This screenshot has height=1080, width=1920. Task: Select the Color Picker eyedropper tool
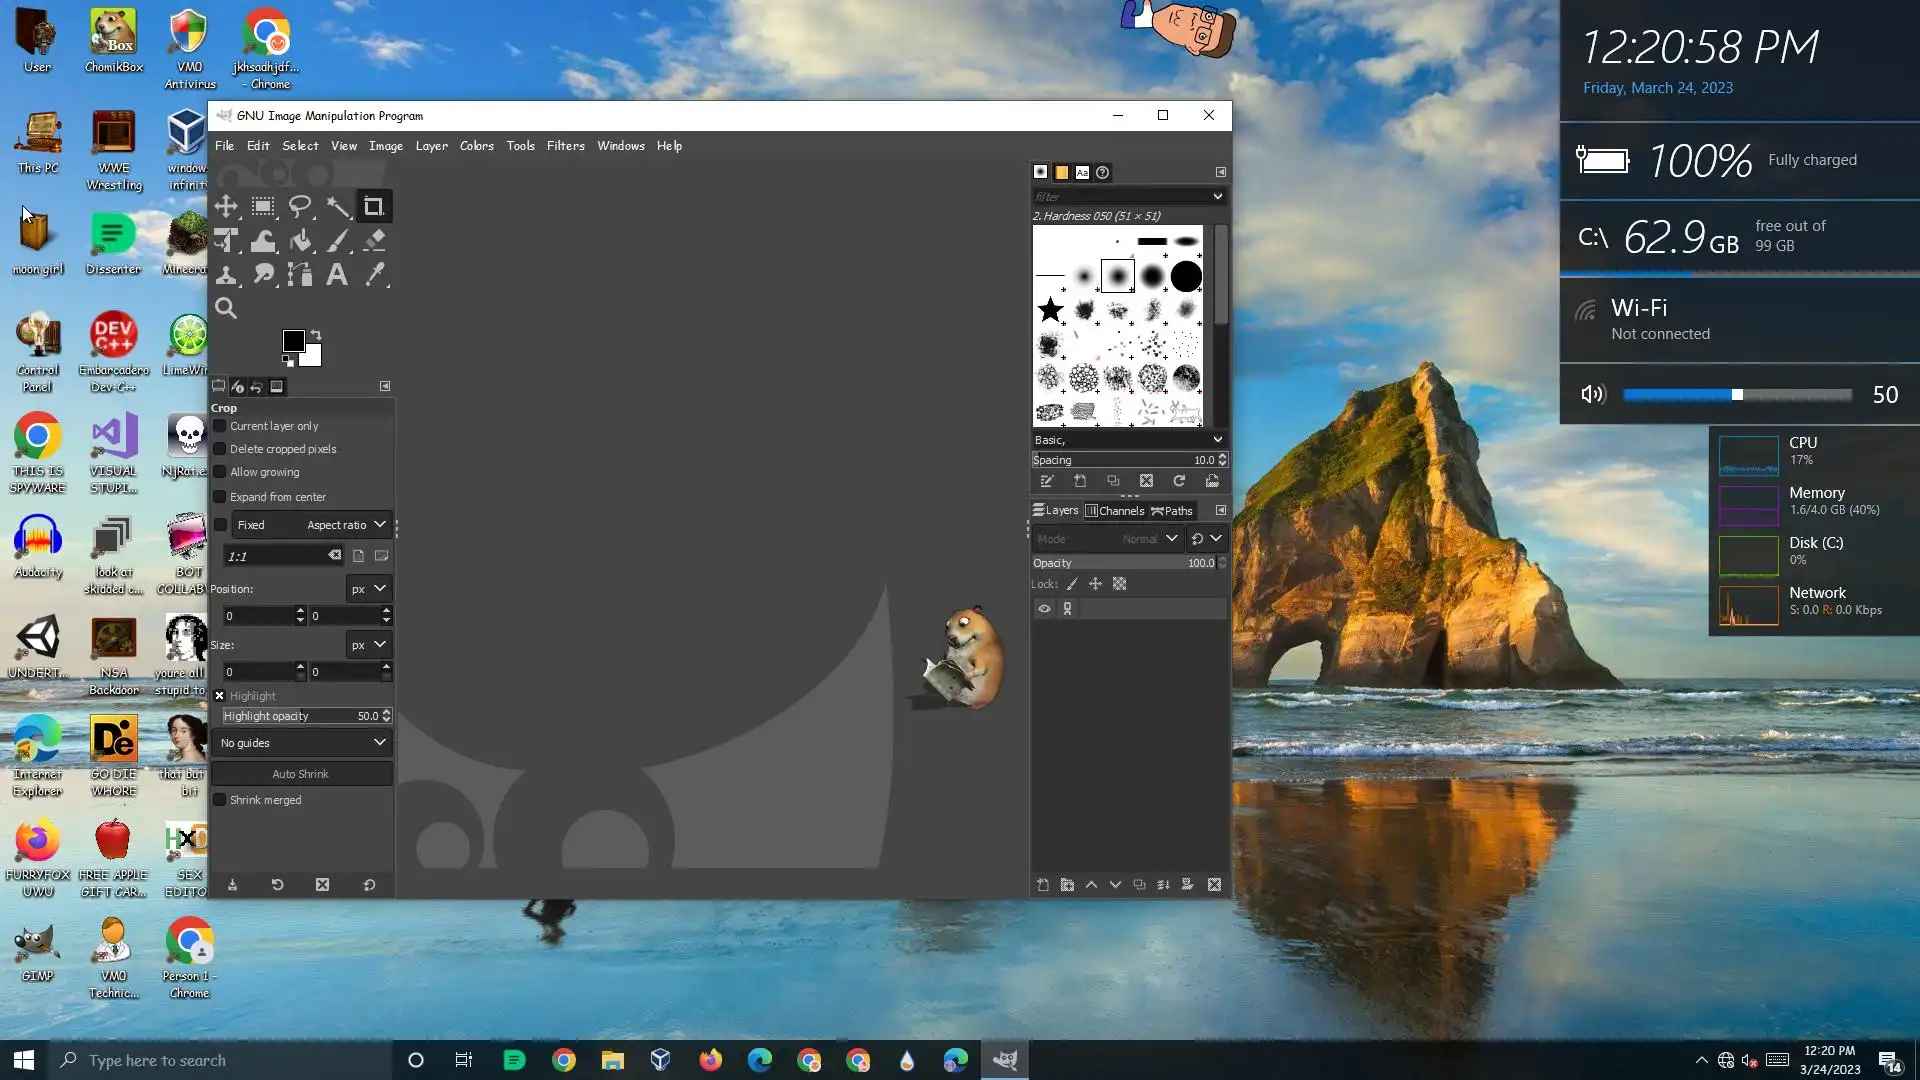375,275
